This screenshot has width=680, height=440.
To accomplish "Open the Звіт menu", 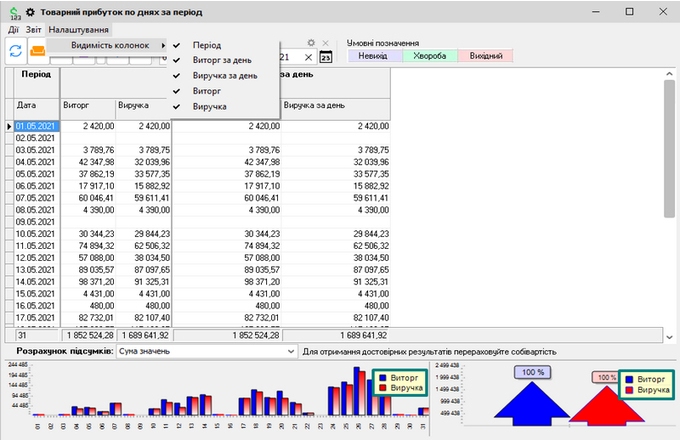I will [x=33, y=30].
